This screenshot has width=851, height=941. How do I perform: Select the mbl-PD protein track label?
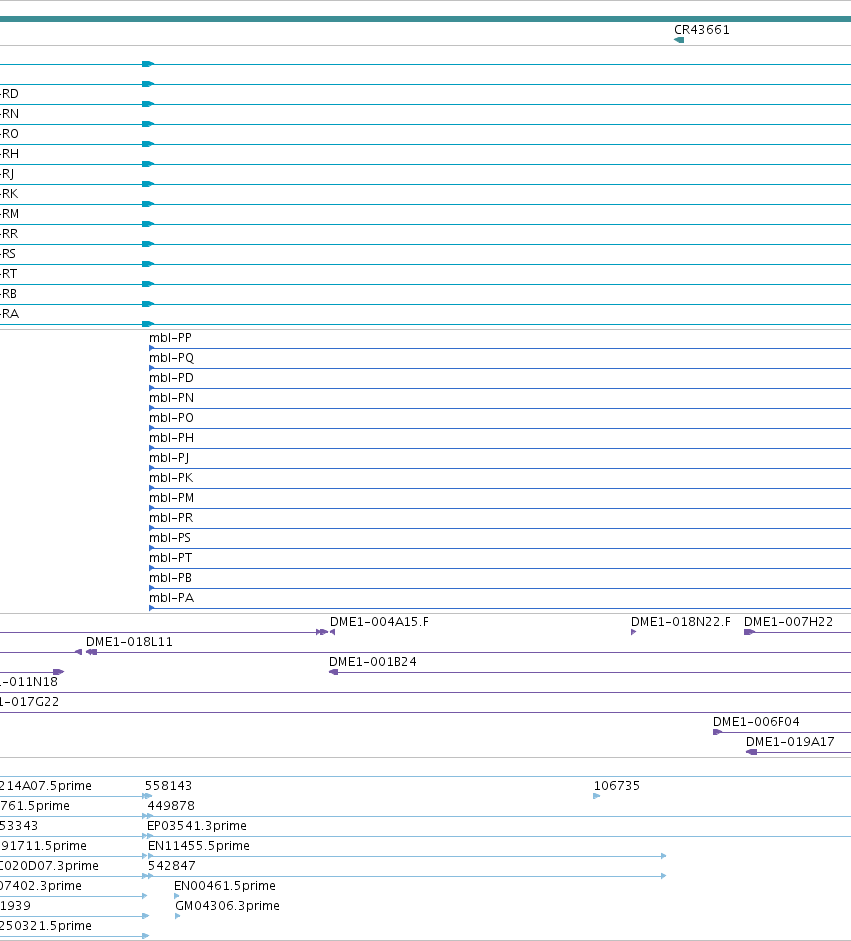[171, 377]
